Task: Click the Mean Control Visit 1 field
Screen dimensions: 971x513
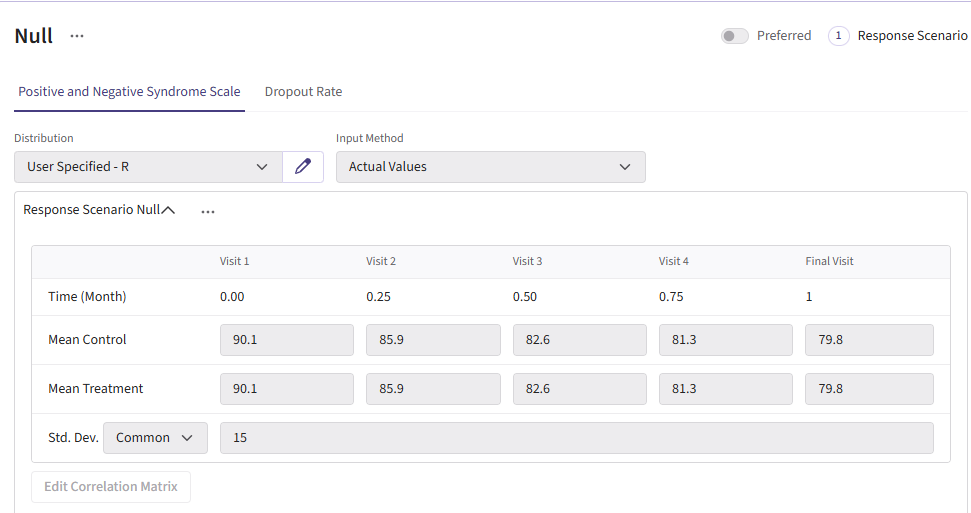Action: [x=286, y=340]
